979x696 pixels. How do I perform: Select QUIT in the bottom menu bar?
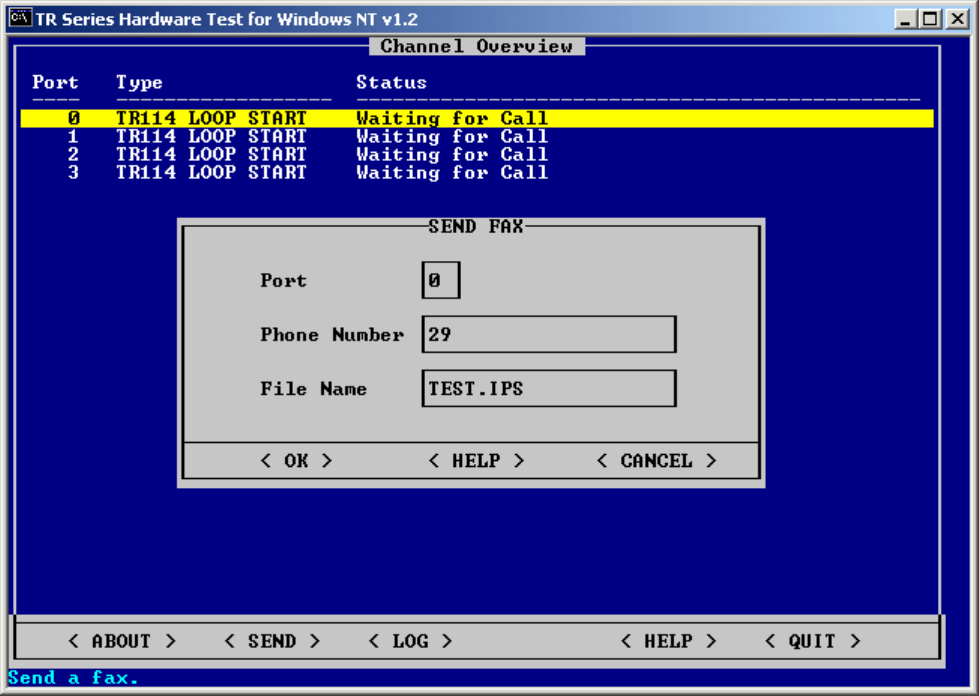pyautogui.click(x=812, y=641)
